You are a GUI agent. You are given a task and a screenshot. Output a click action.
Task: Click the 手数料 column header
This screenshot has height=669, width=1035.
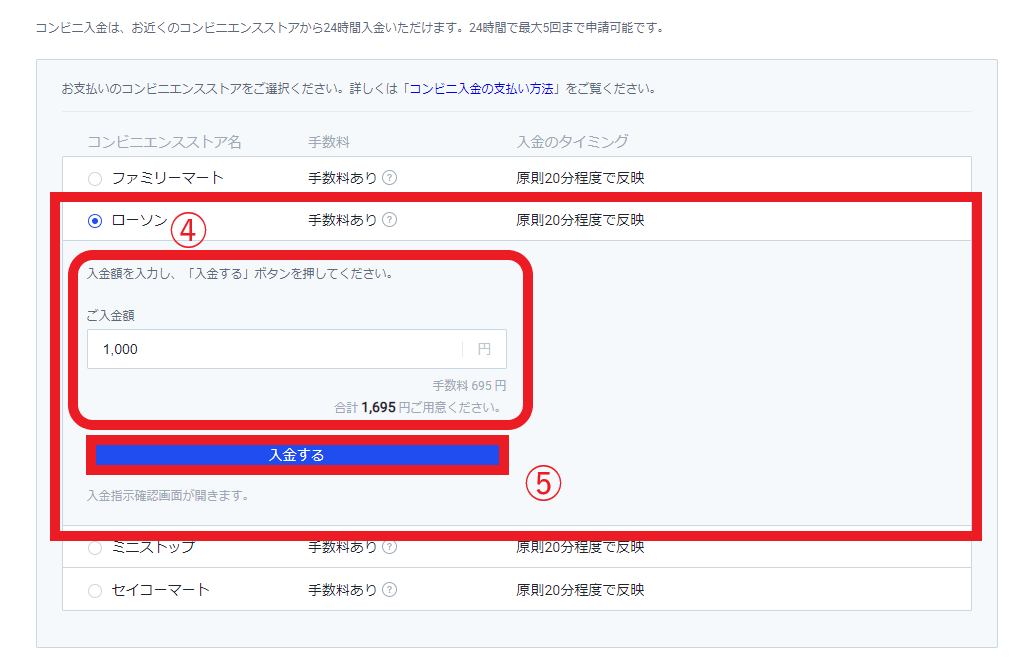point(328,142)
